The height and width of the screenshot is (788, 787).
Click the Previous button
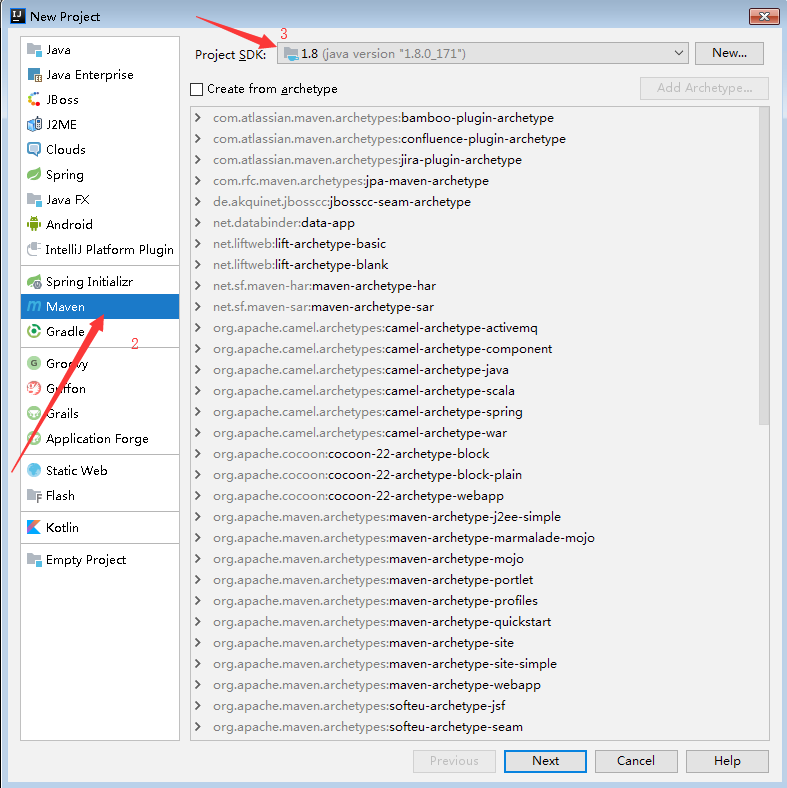coord(454,761)
